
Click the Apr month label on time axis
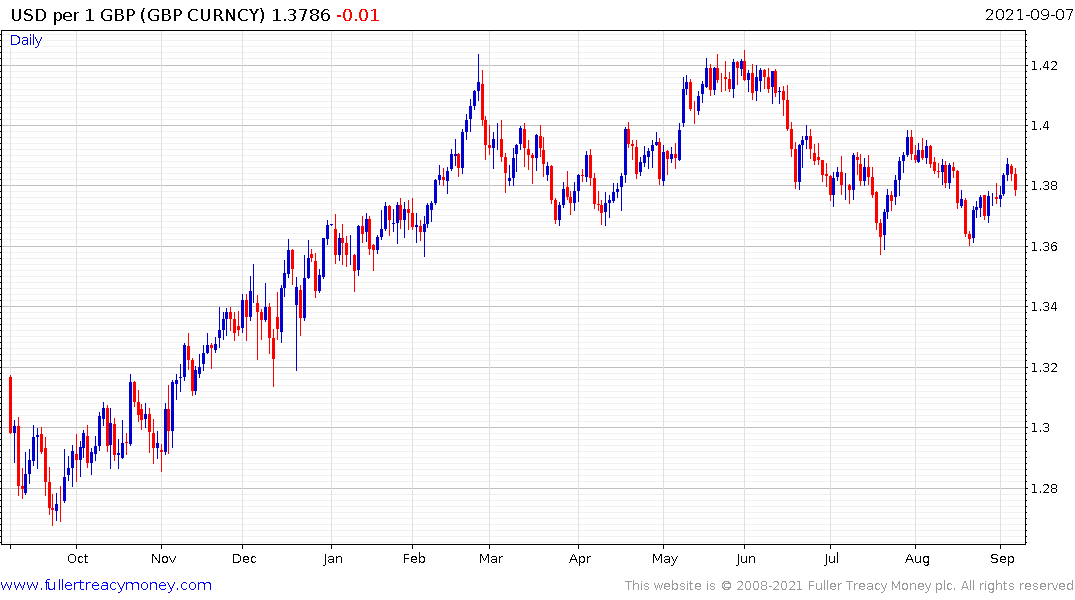[579, 558]
